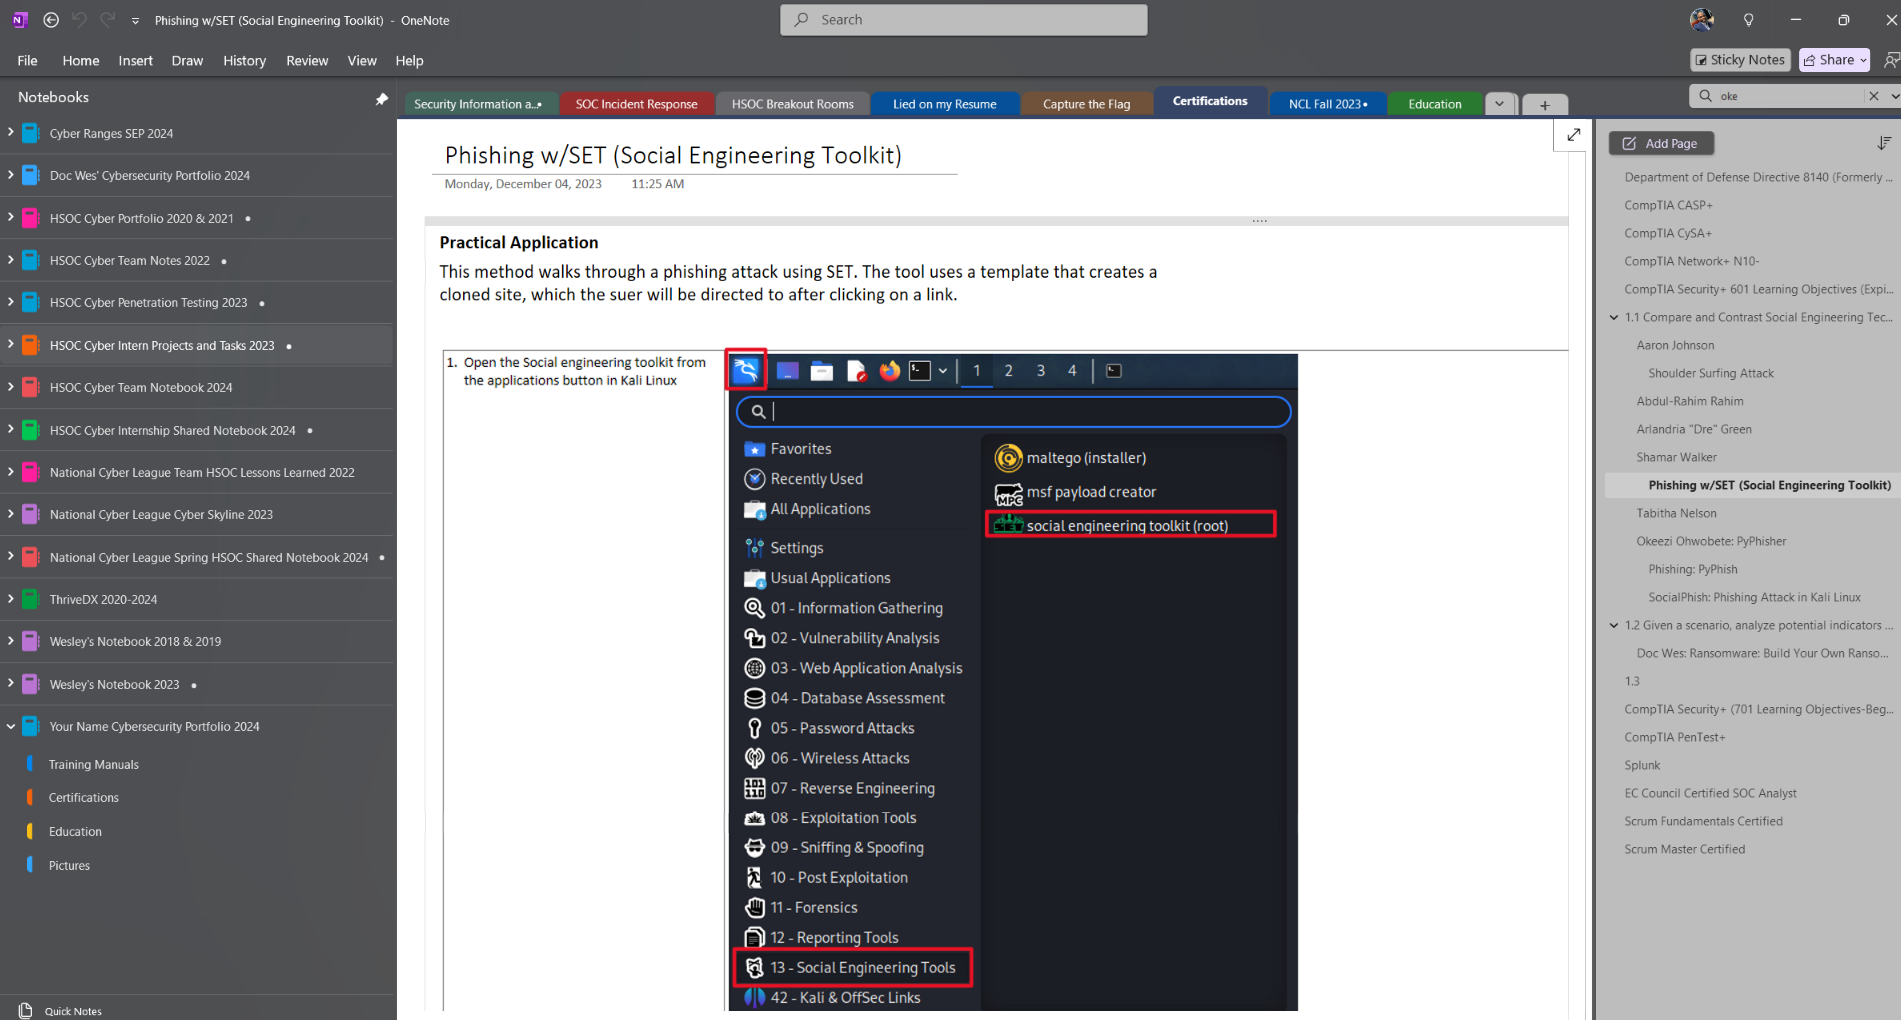Show more section tabs dropdown

coord(1499,104)
